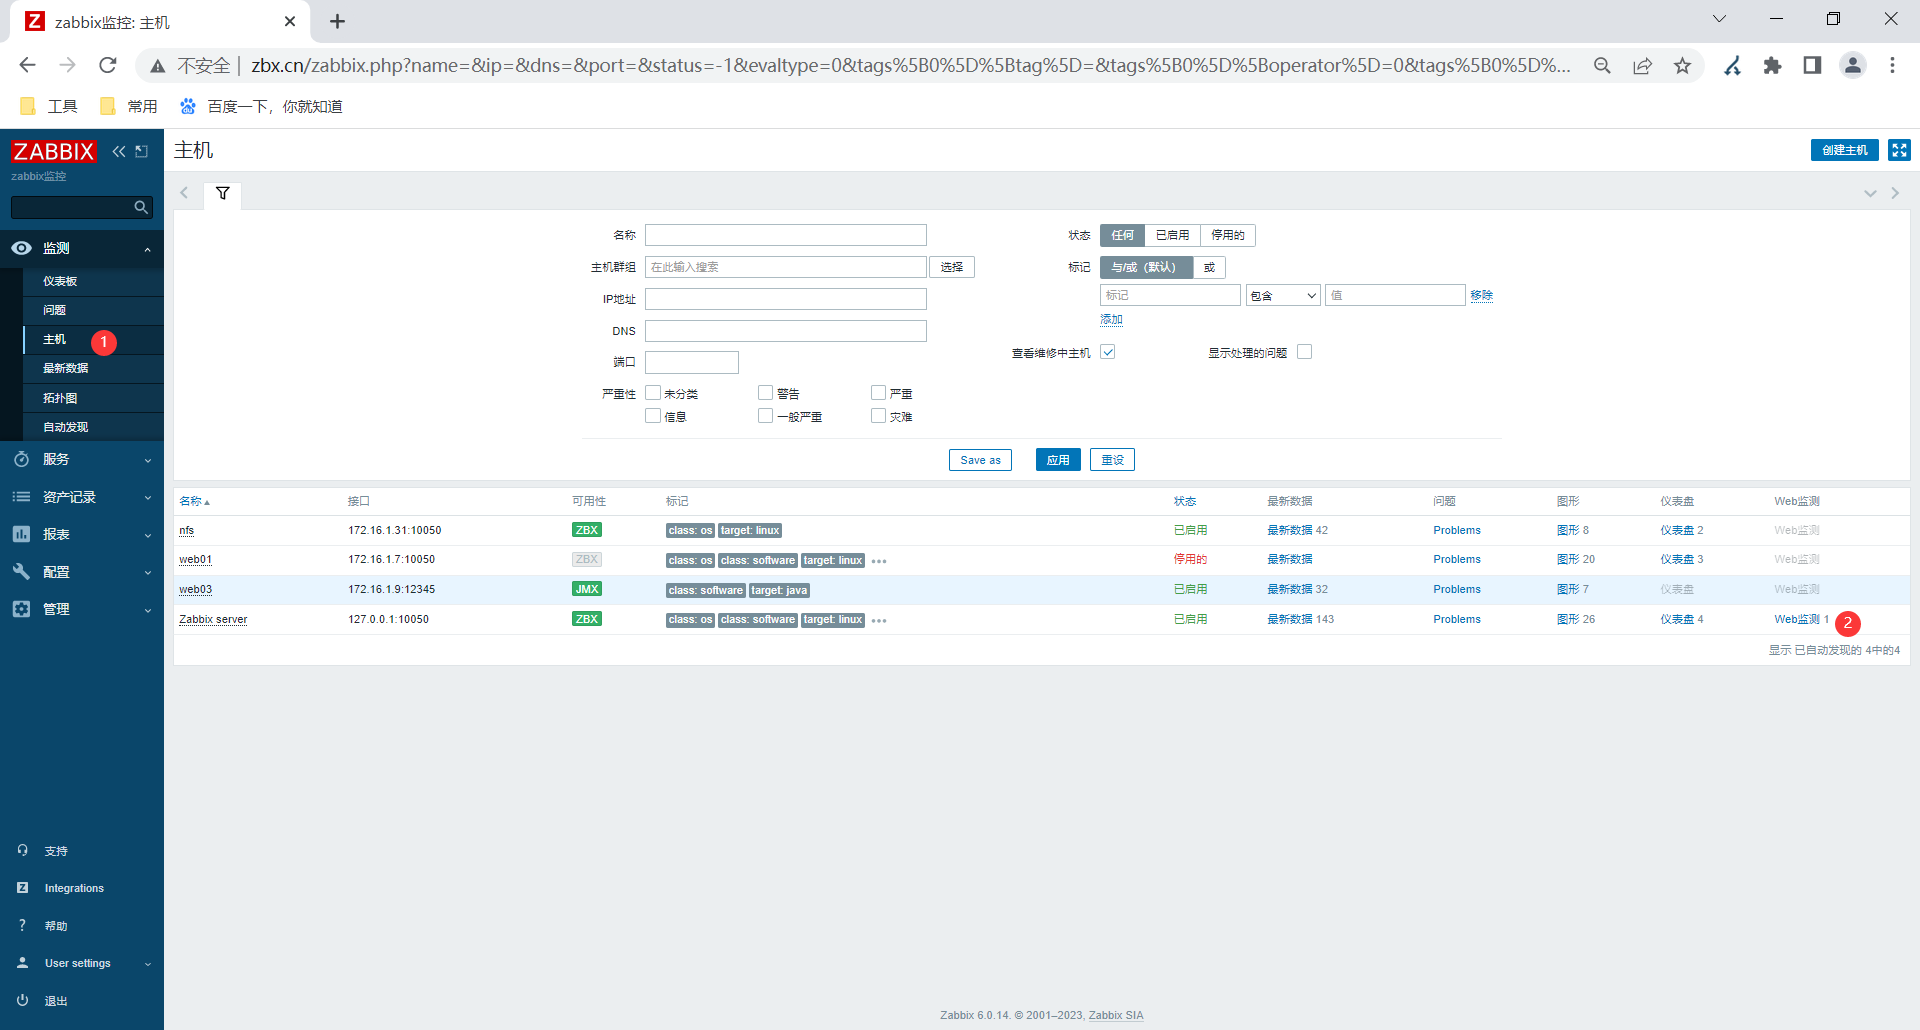The image size is (1920, 1030).
Task: Click the question mark 帮助 icon
Action: tap(22, 926)
